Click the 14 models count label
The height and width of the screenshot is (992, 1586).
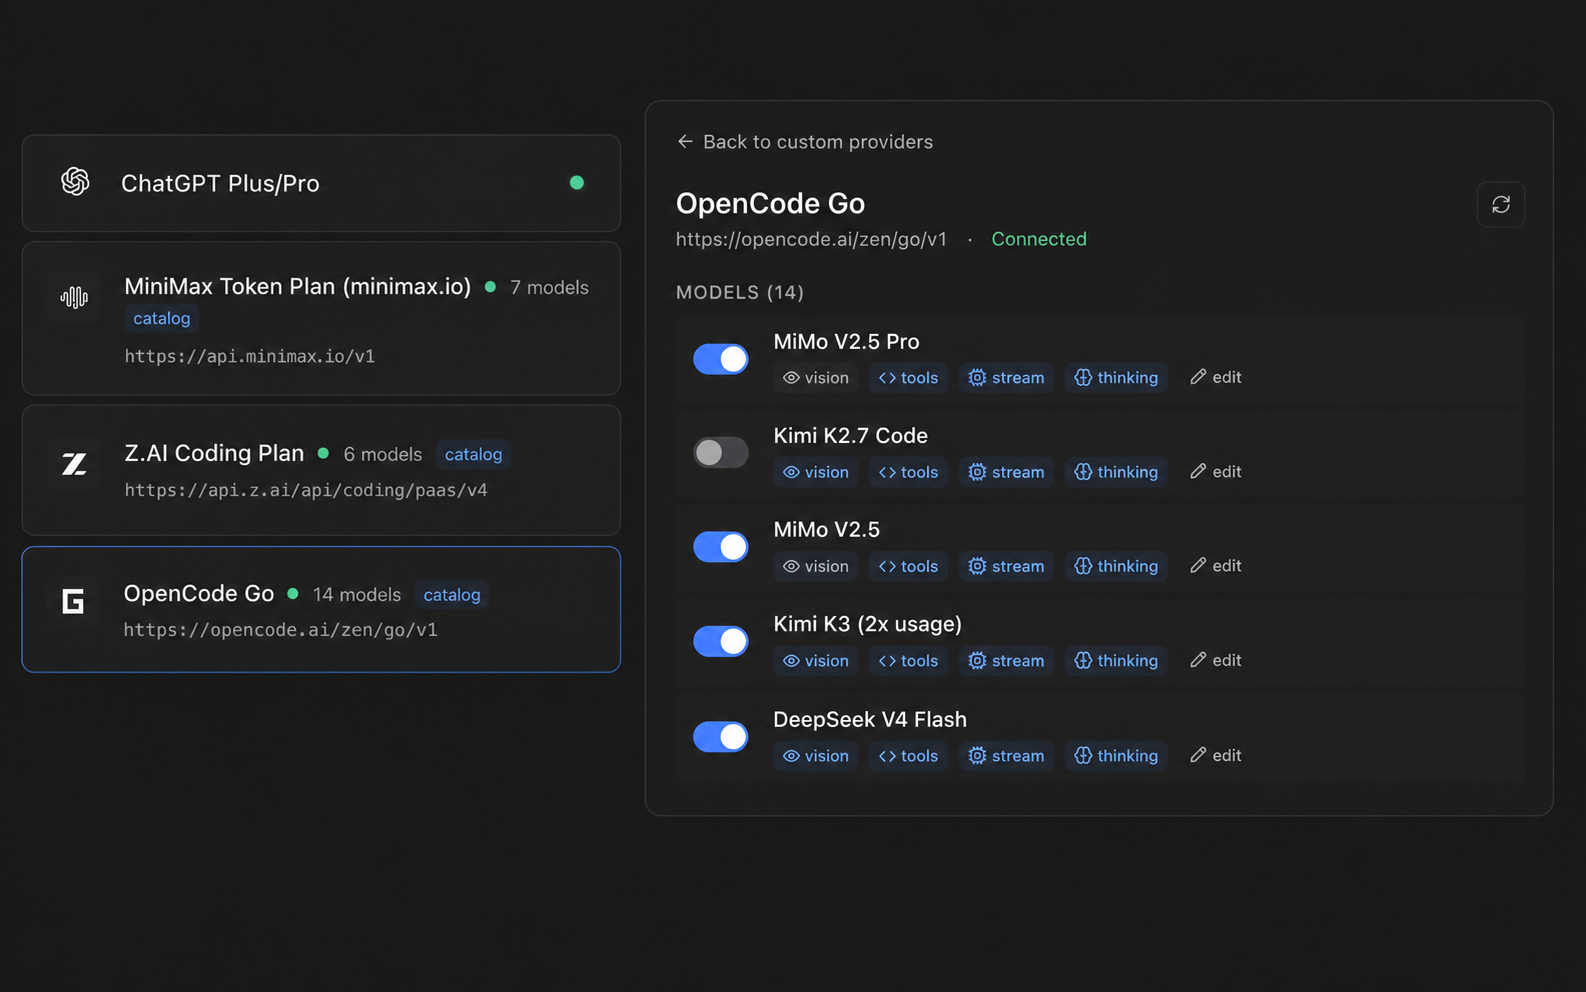coord(357,594)
